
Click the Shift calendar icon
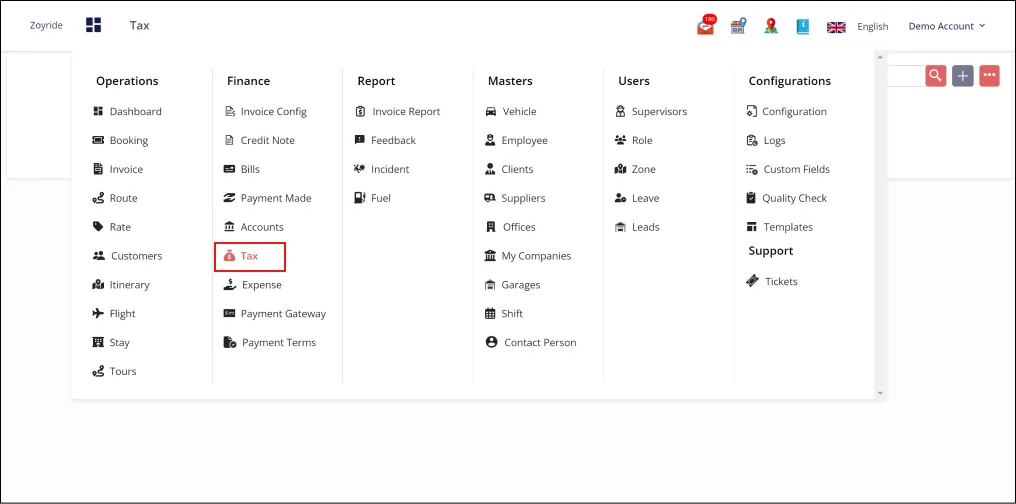coord(490,314)
